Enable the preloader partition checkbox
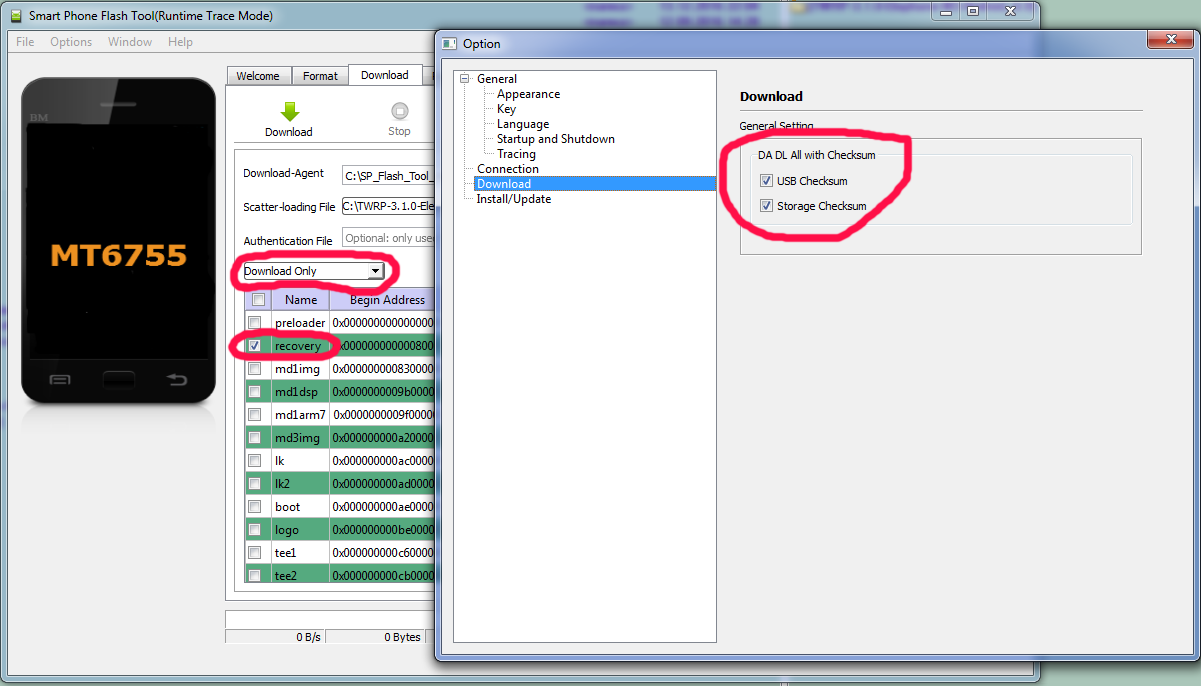The width and height of the screenshot is (1201, 686). tap(255, 323)
